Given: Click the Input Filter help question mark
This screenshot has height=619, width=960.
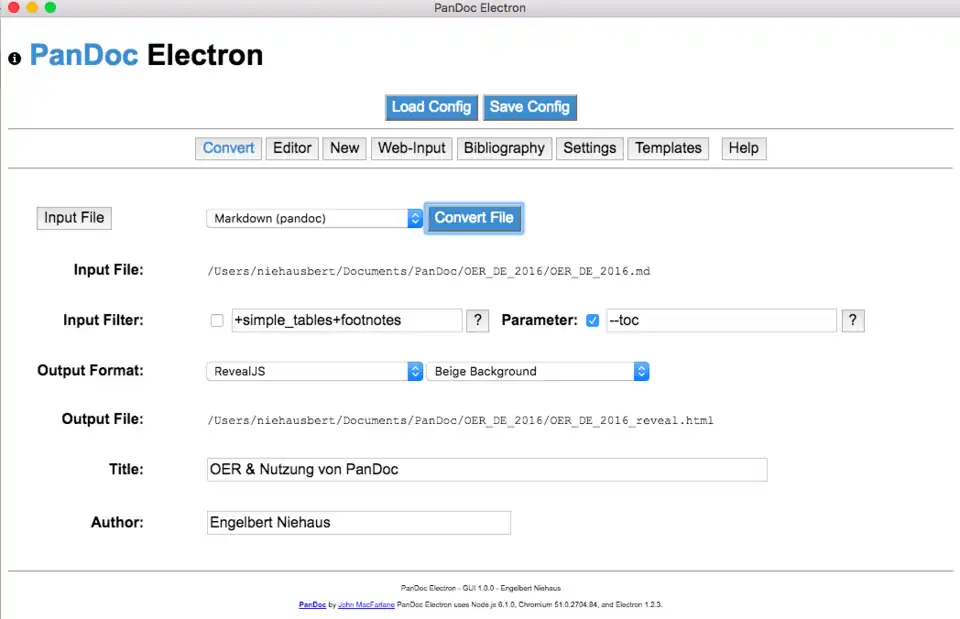Looking at the screenshot, I should (x=477, y=320).
